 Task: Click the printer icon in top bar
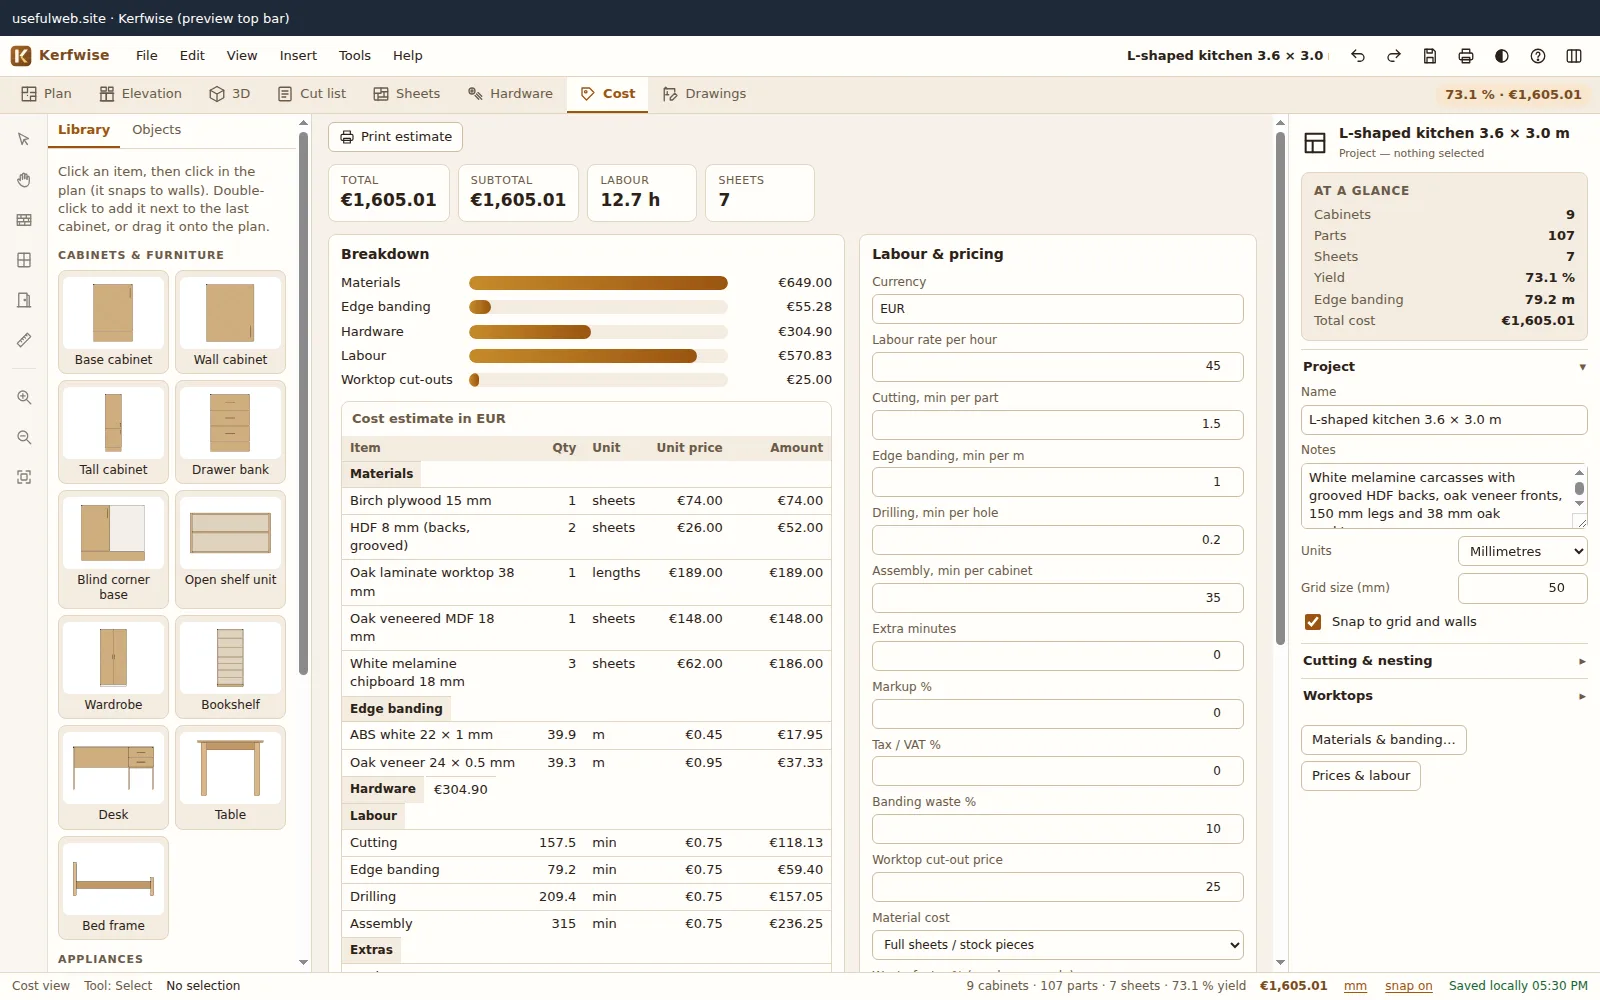click(1466, 56)
